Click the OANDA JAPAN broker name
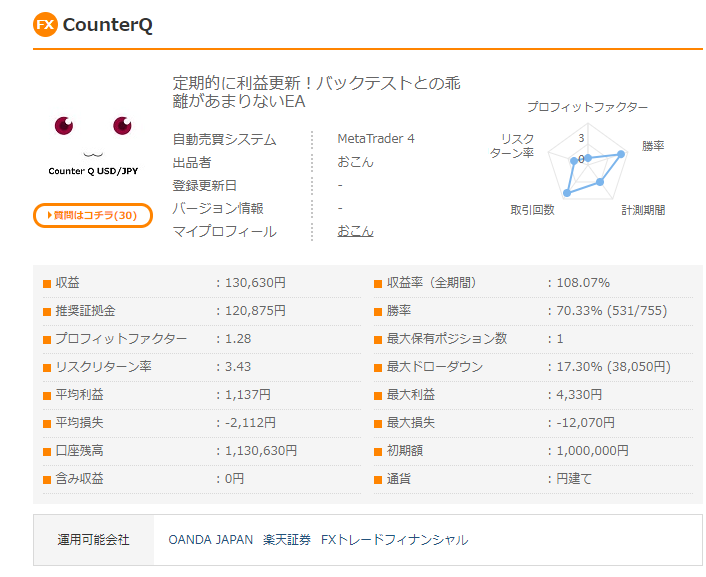Screen dimensions: 706x577 (210, 540)
